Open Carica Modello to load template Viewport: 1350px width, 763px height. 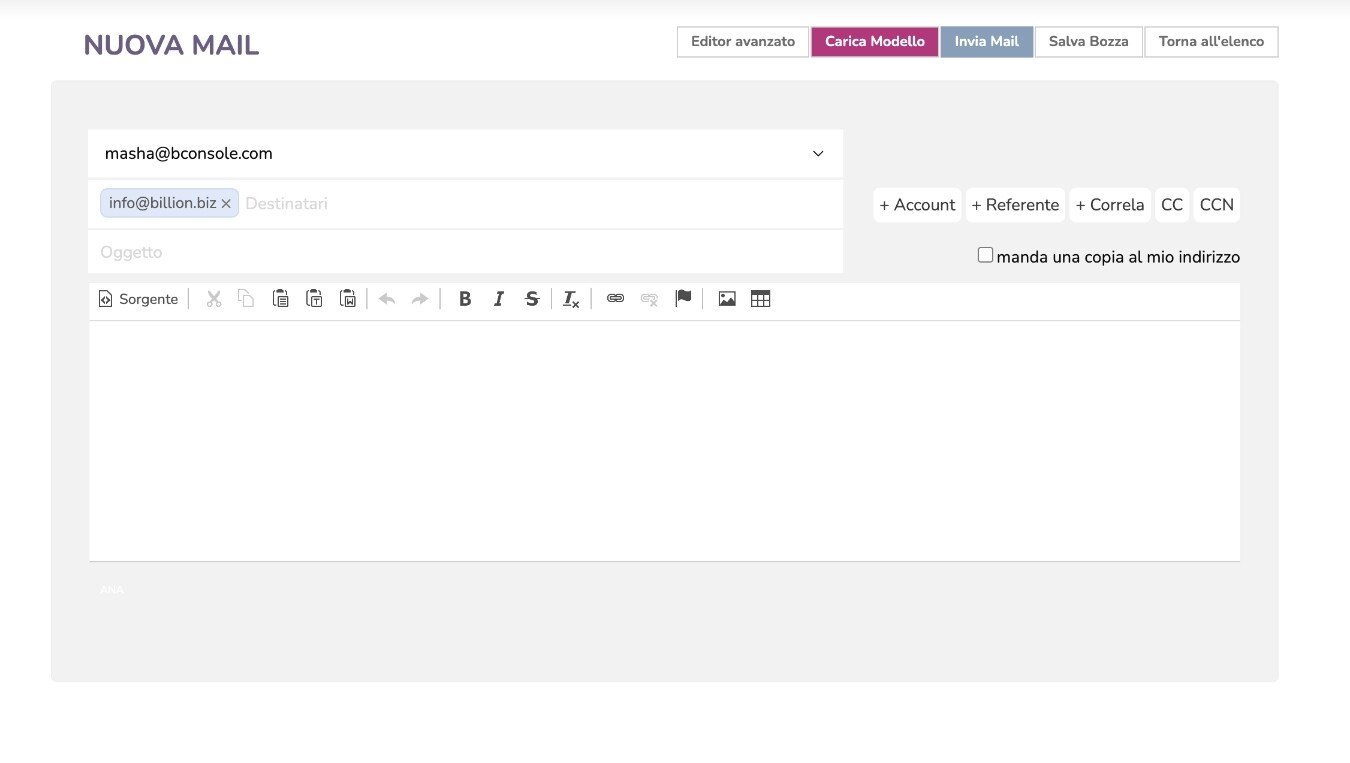pyautogui.click(x=874, y=42)
